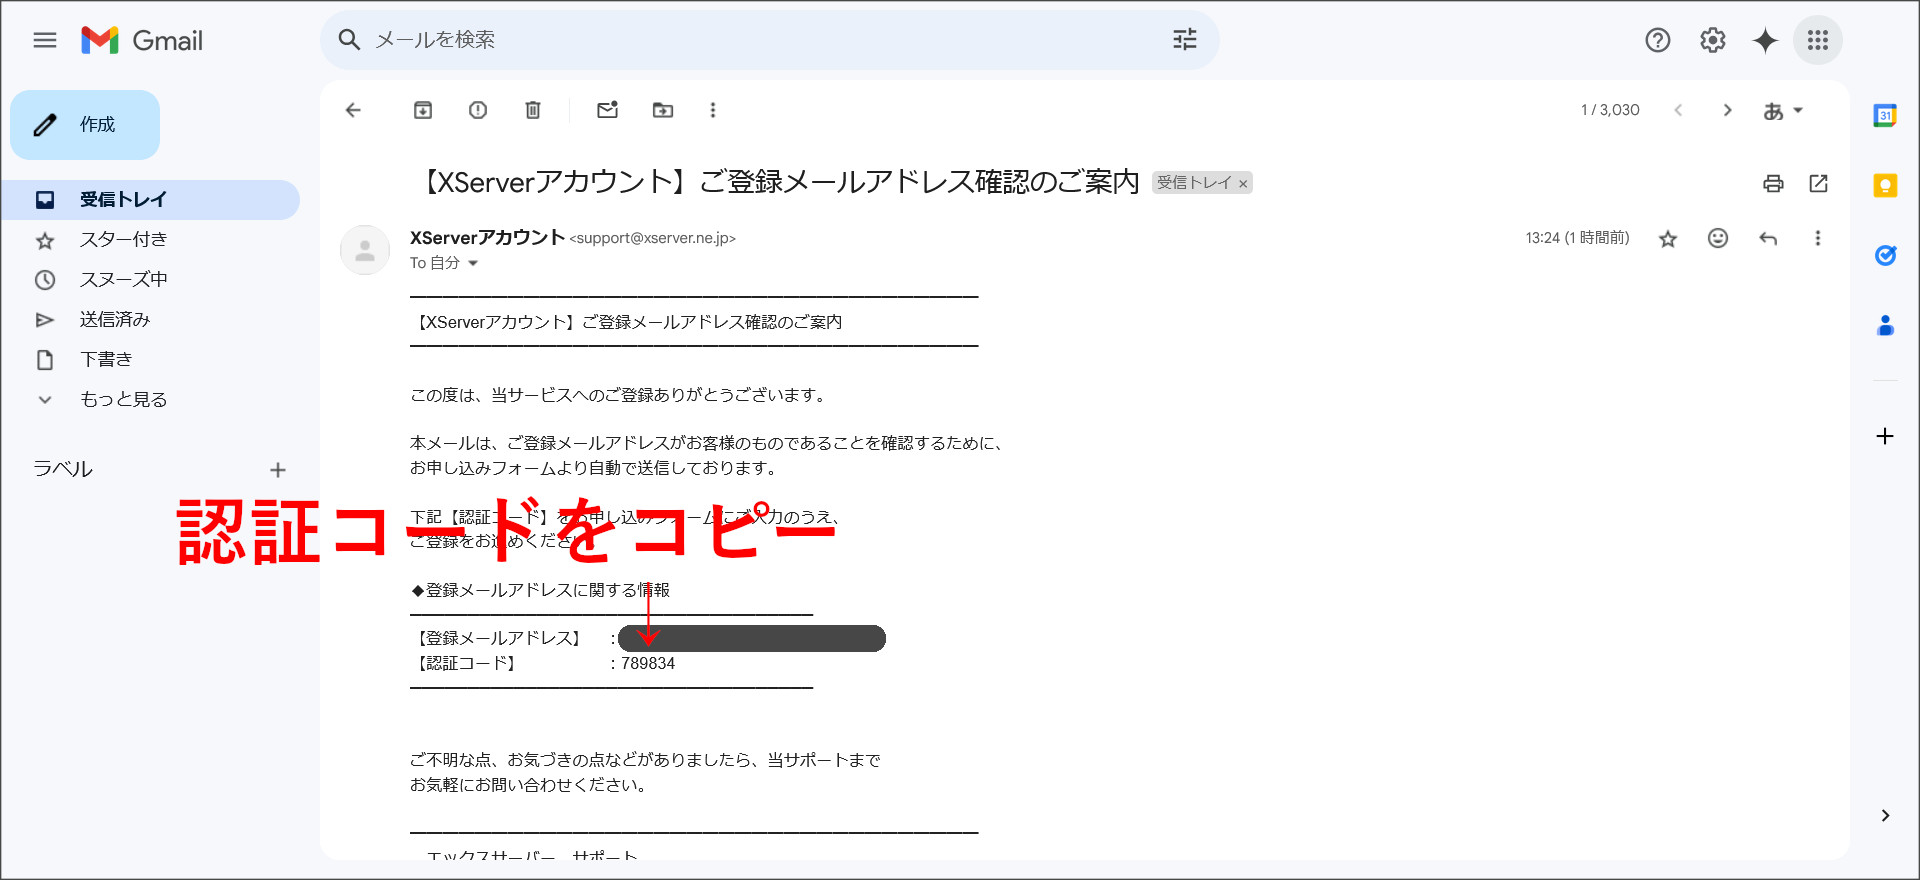Screen dimensions: 1920x880
Task: Delete this email with trash icon
Action: tap(533, 110)
